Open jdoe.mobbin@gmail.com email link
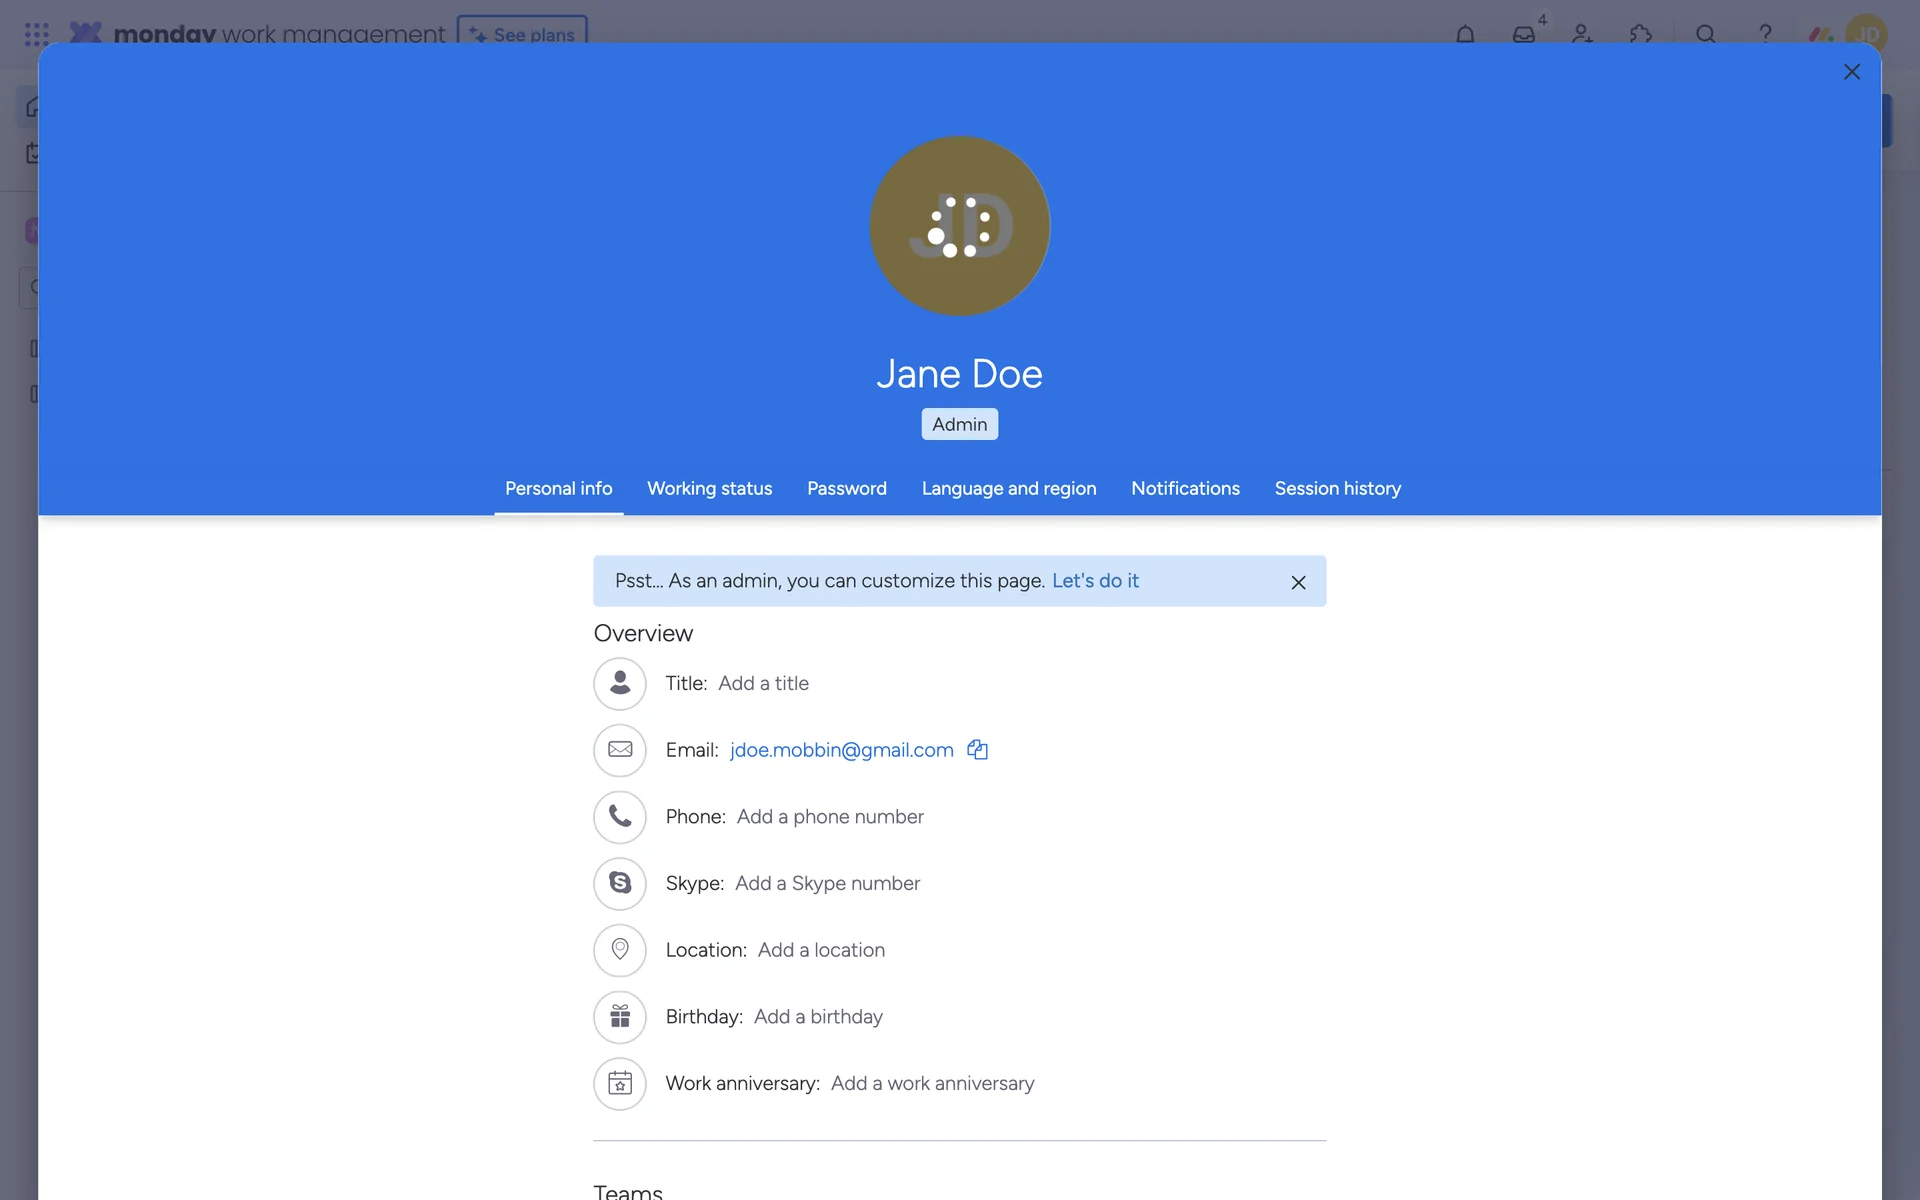This screenshot has height=1200, width=1920. coord(841,750)
